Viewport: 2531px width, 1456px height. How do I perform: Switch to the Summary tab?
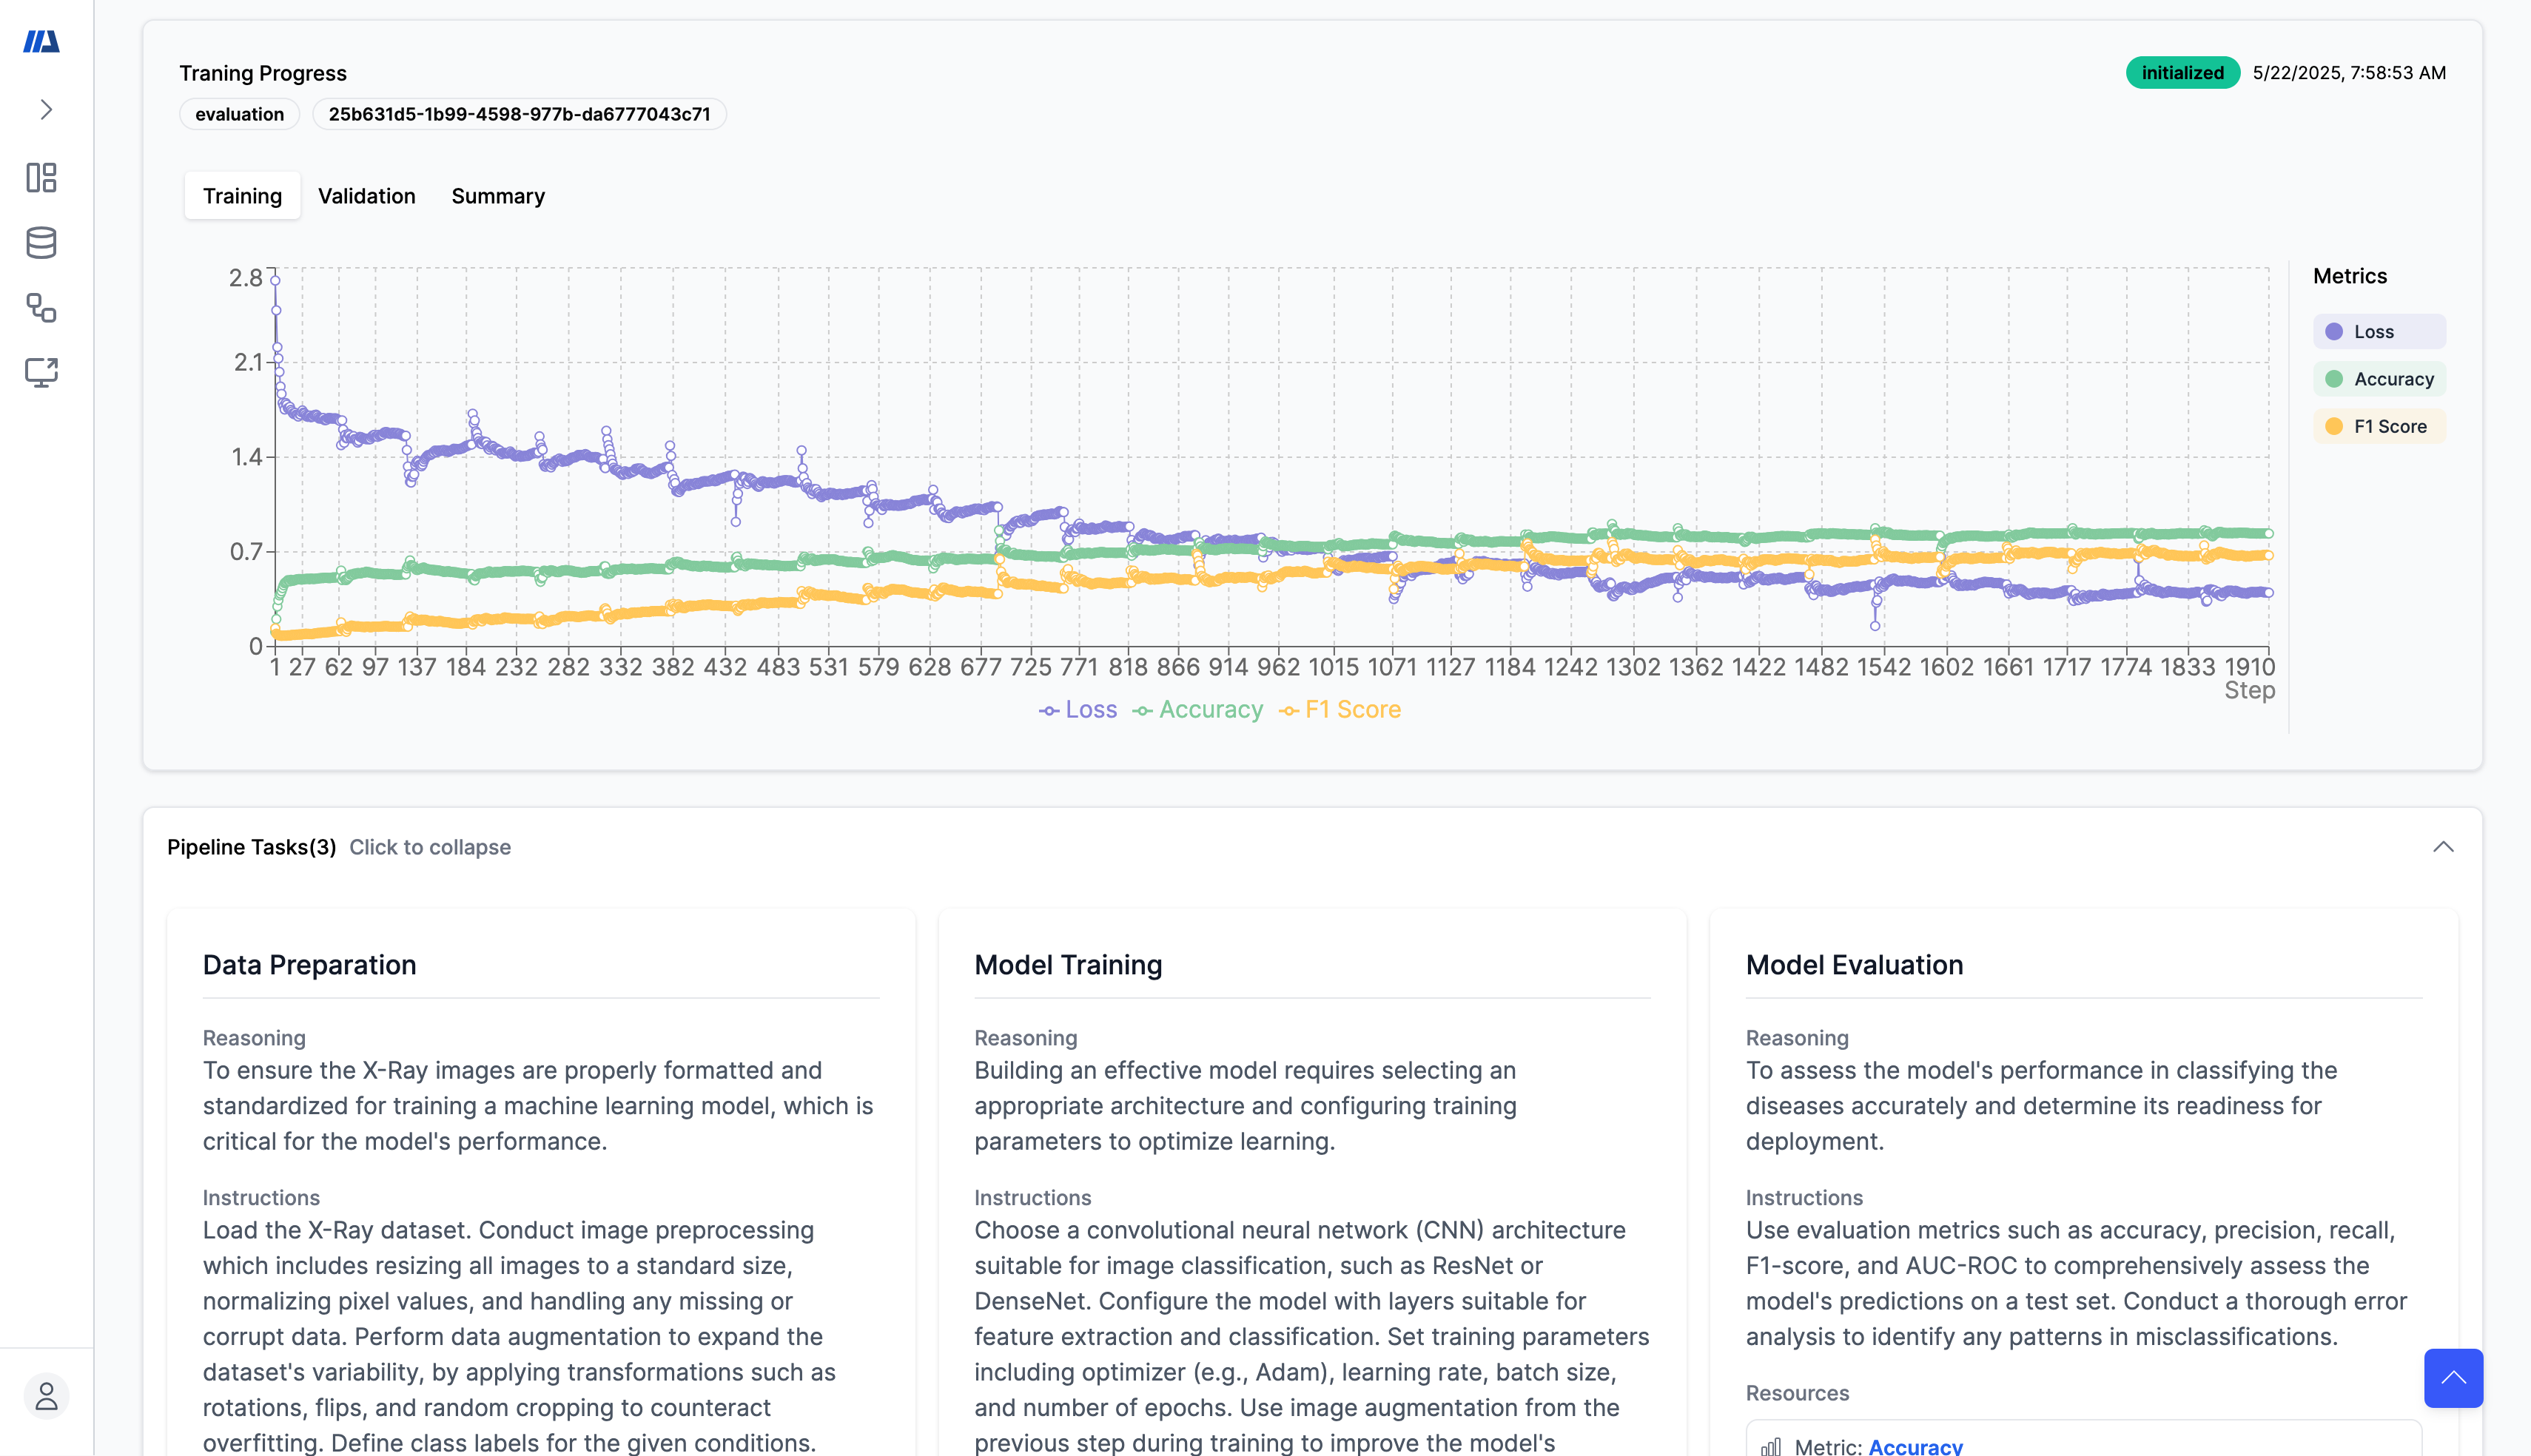[x=498, y=196]
